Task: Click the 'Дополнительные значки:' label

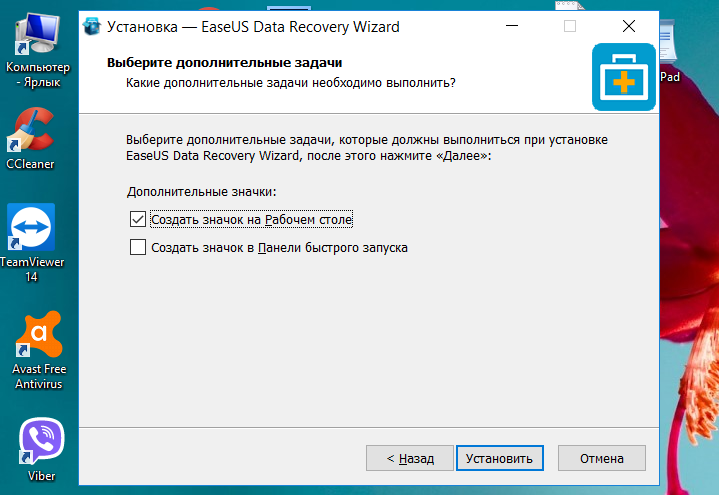Action: click(x=202, y=192)
